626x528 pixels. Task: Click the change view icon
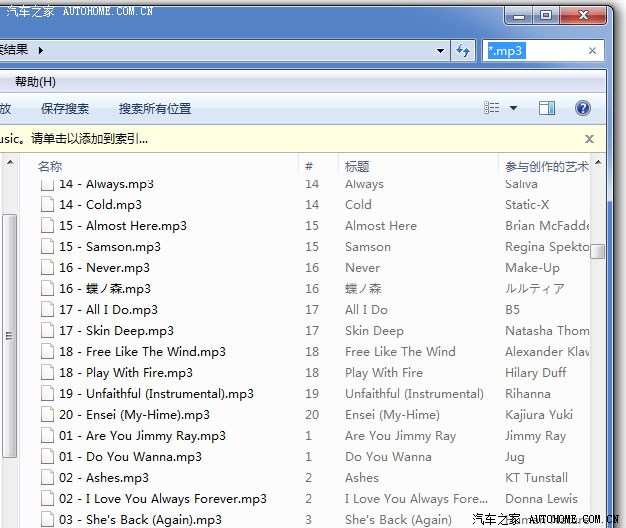pyautogui.click(x=492, y=108)
